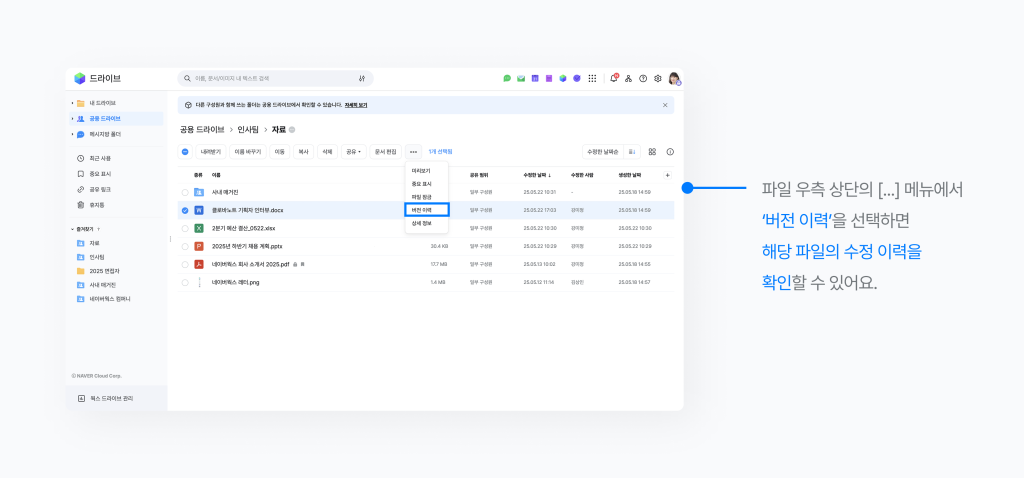Open the notifications bell icon
The width and height of the screenshot is (1024, 478).
(614, 78)
